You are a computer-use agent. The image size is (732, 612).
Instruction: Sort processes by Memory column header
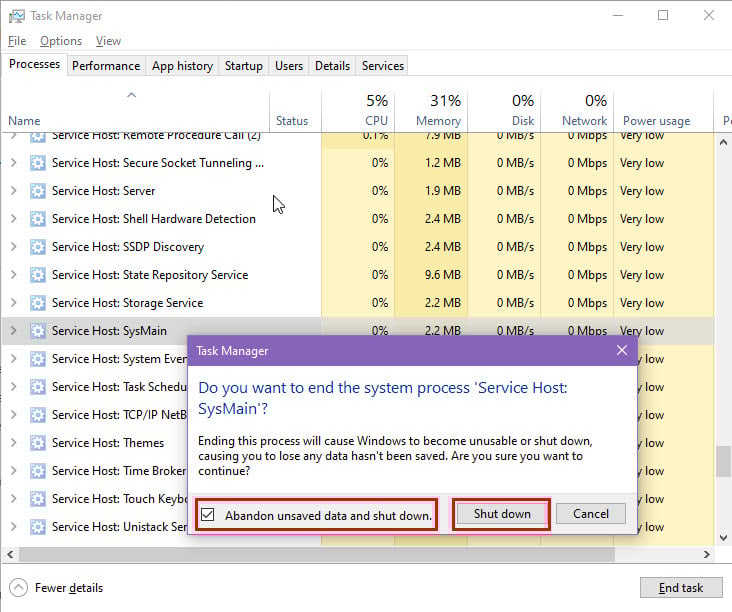click(438, 110)
